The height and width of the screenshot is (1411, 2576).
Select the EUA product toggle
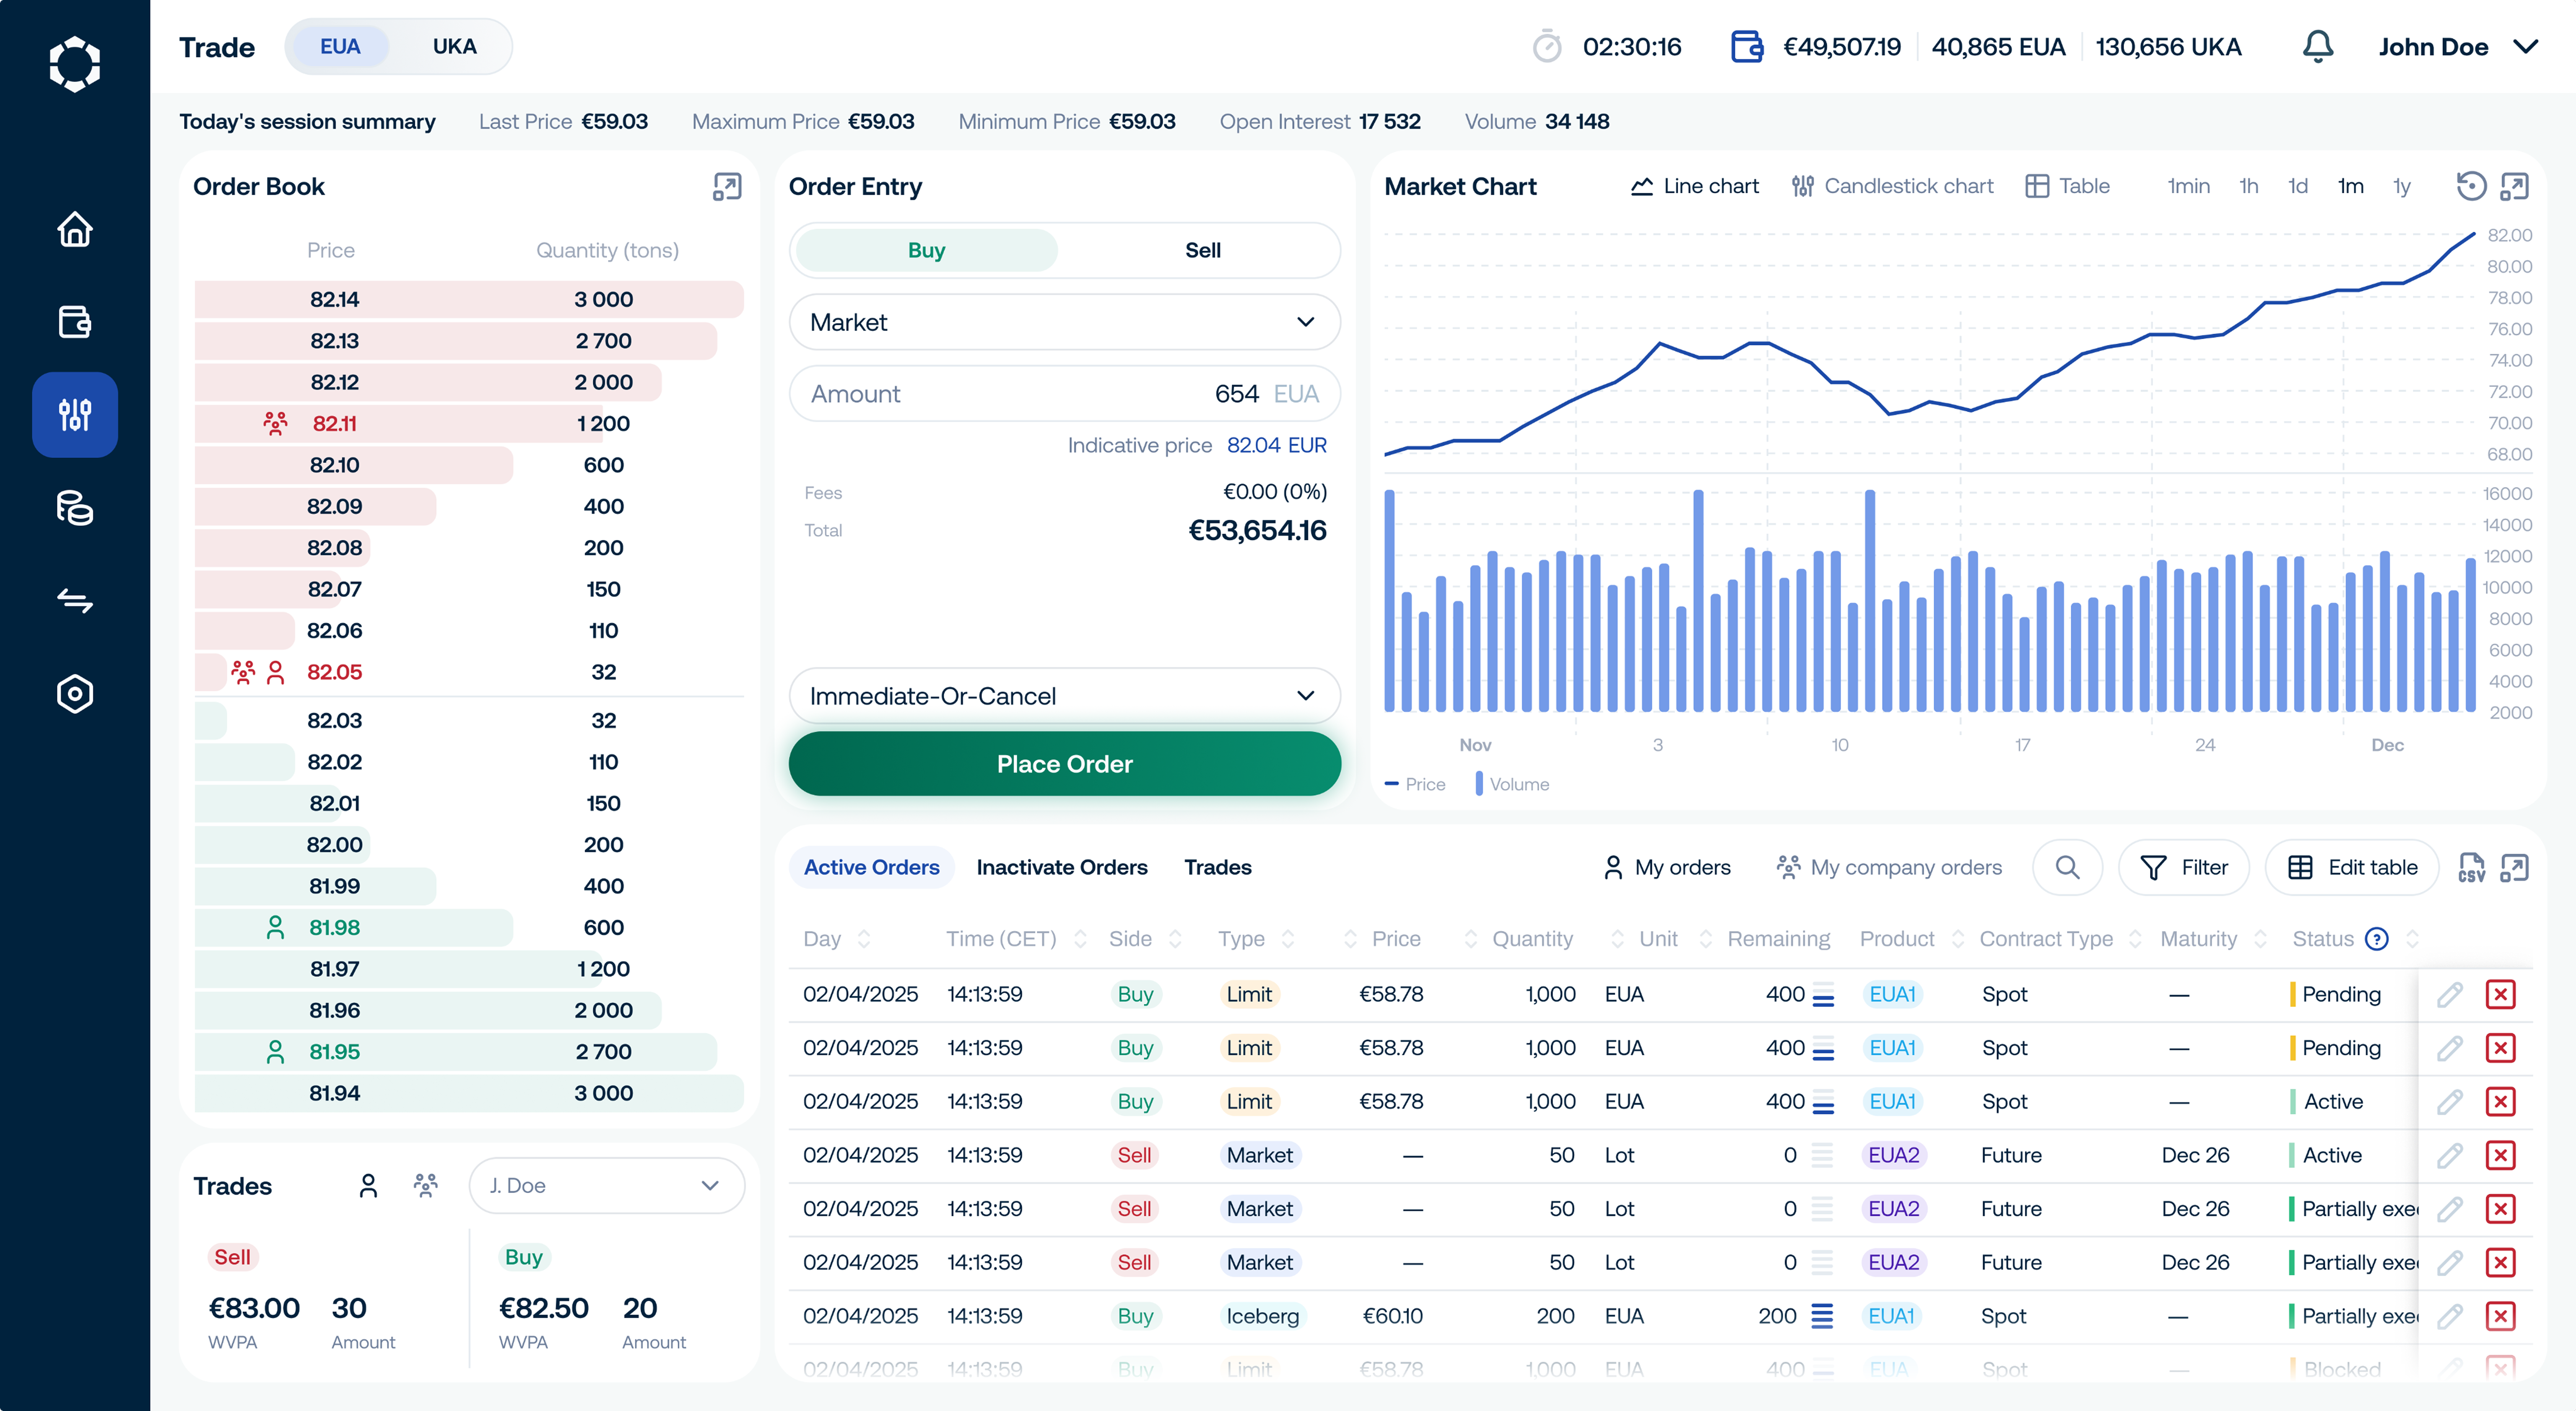point(340,47)
